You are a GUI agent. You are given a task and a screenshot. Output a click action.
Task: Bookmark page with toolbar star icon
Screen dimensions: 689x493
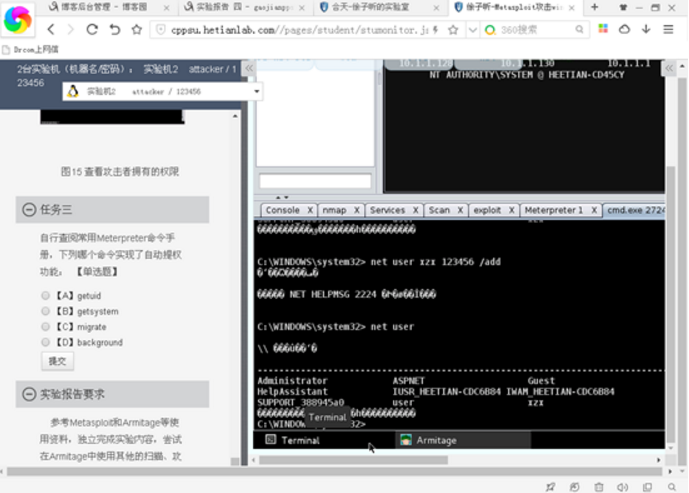coord(137,29)
